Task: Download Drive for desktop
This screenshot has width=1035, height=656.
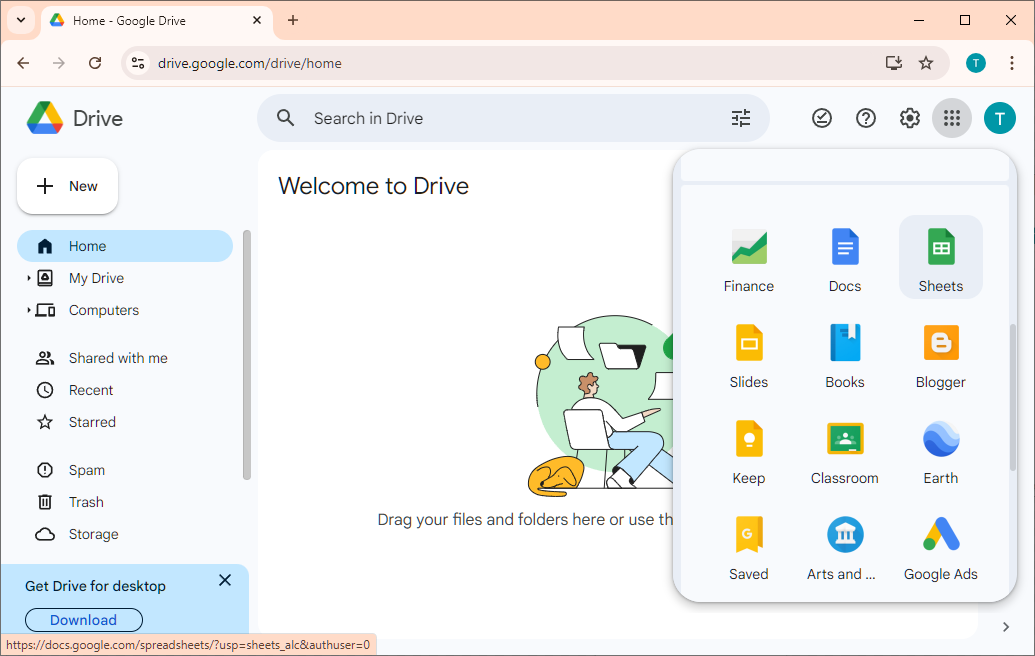Action: 83,619
